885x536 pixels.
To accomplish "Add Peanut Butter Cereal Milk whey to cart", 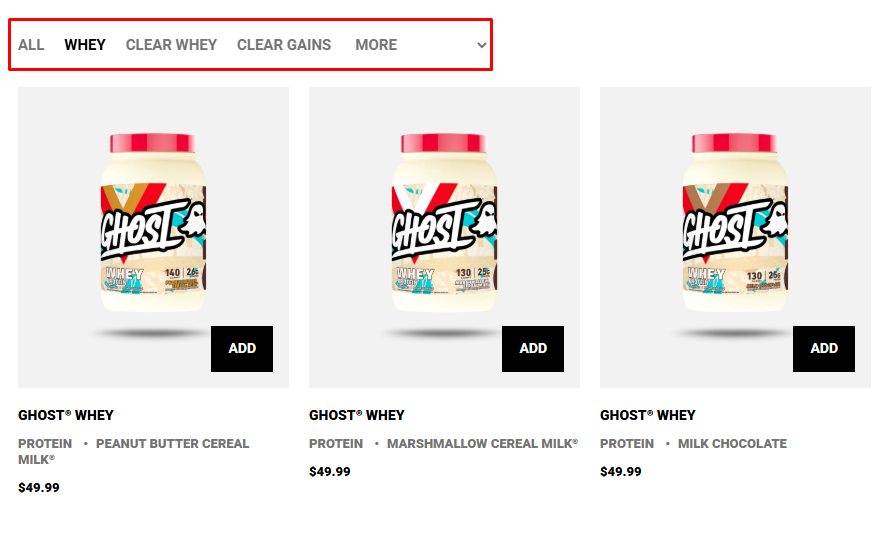I will click(242, 349).
